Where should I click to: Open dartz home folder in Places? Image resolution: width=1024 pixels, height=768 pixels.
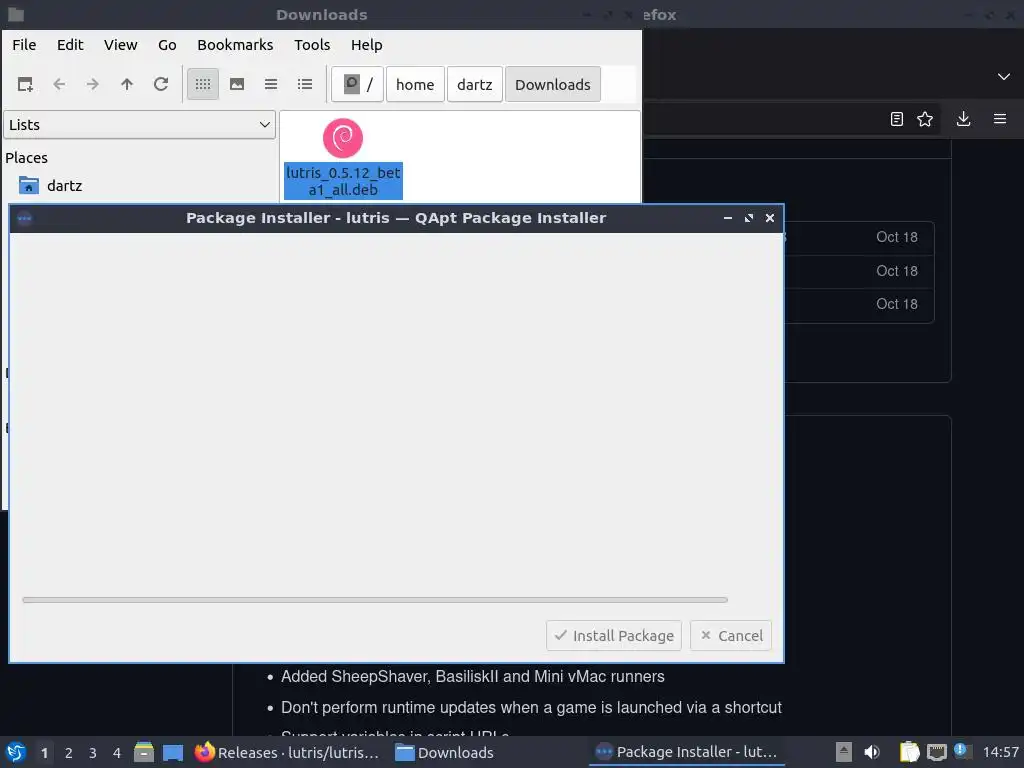tap(64, 186)
